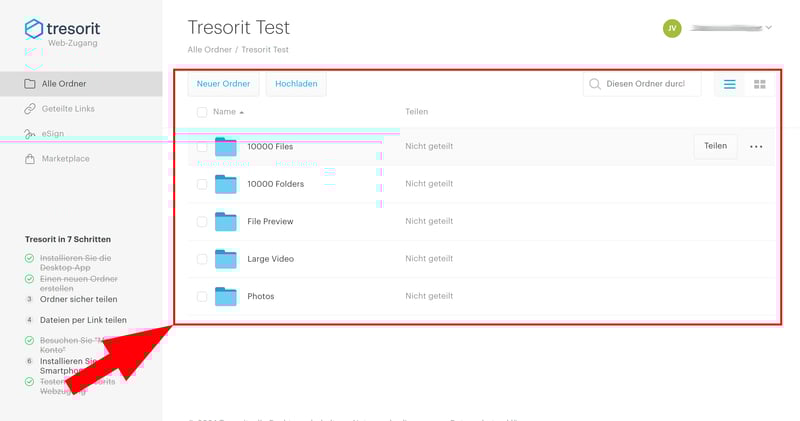Open Alle Ordner in sidebar
Image resolution: width=800 pixels, height=421 pixels.
(81, 84)
